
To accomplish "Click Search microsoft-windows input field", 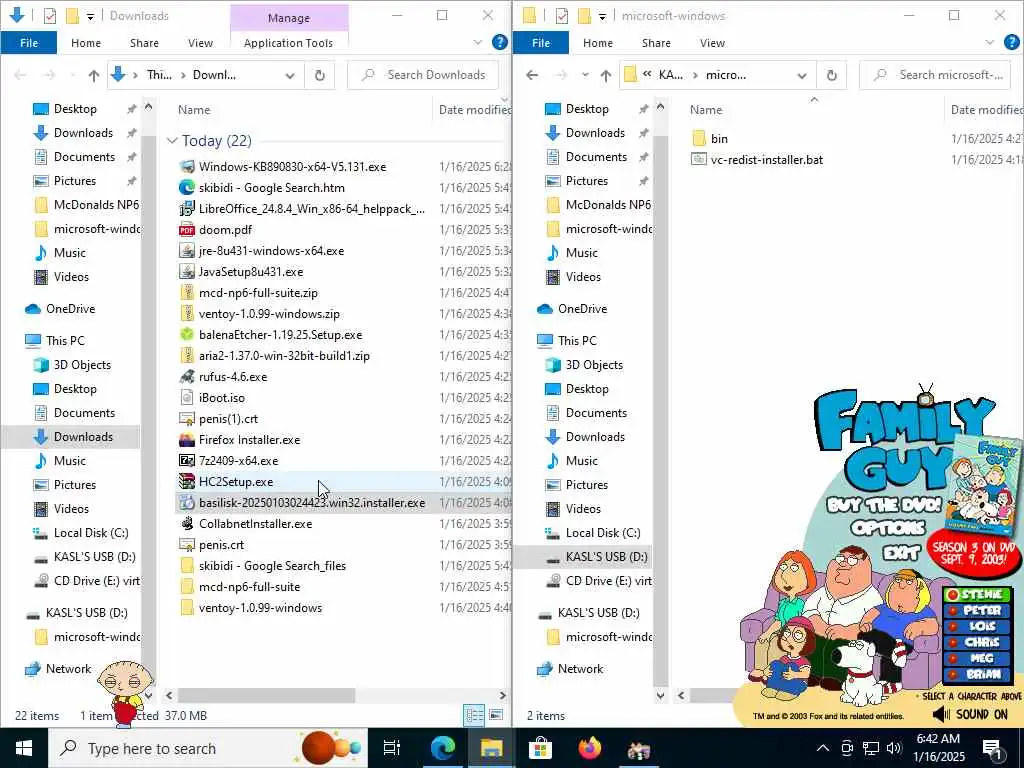I will (x=935, y=75).
